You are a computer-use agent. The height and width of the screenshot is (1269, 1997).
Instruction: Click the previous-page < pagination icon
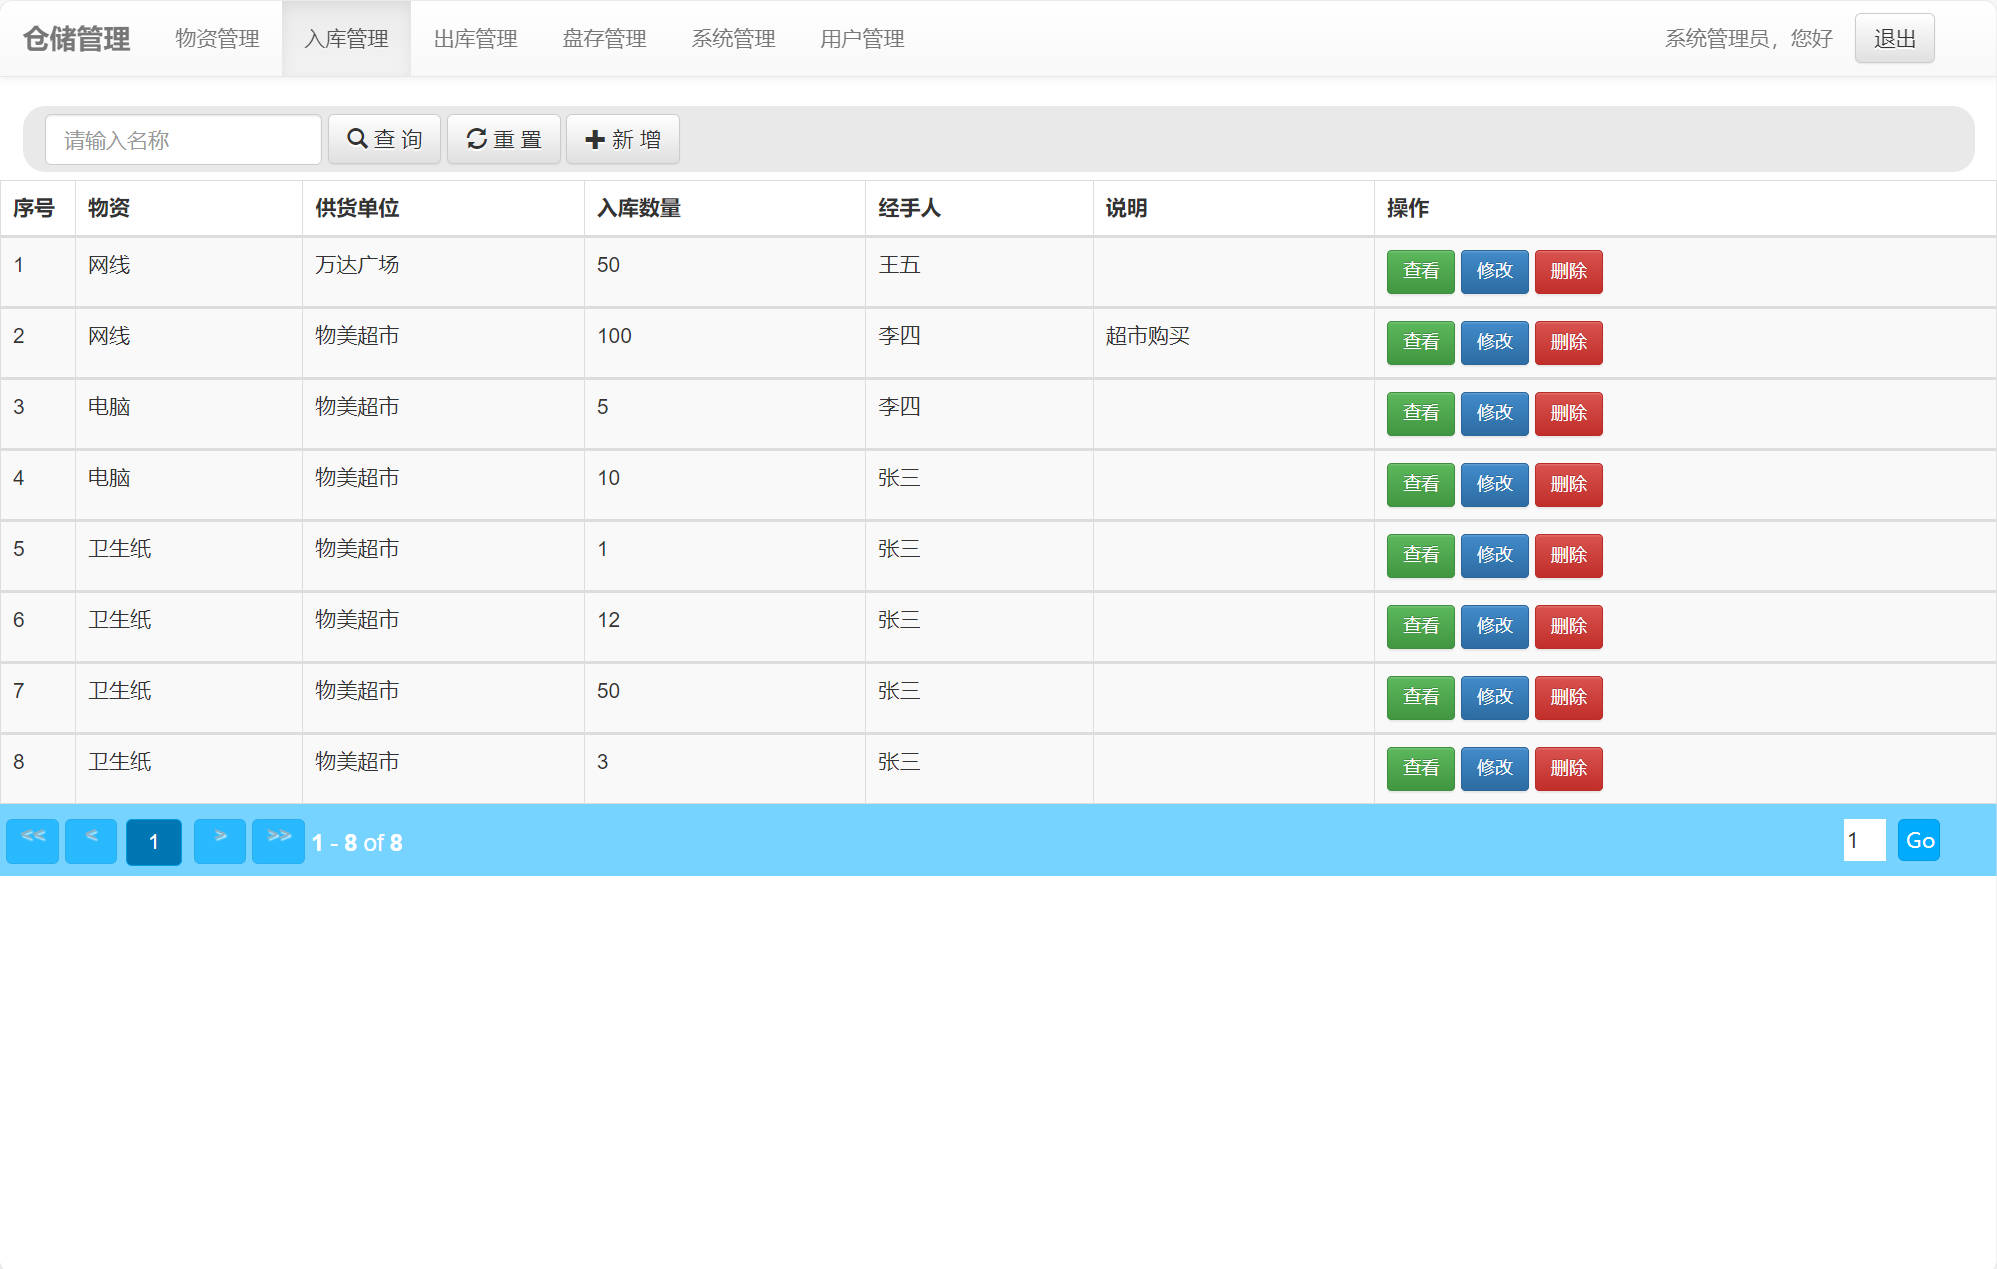pos(89,841)
